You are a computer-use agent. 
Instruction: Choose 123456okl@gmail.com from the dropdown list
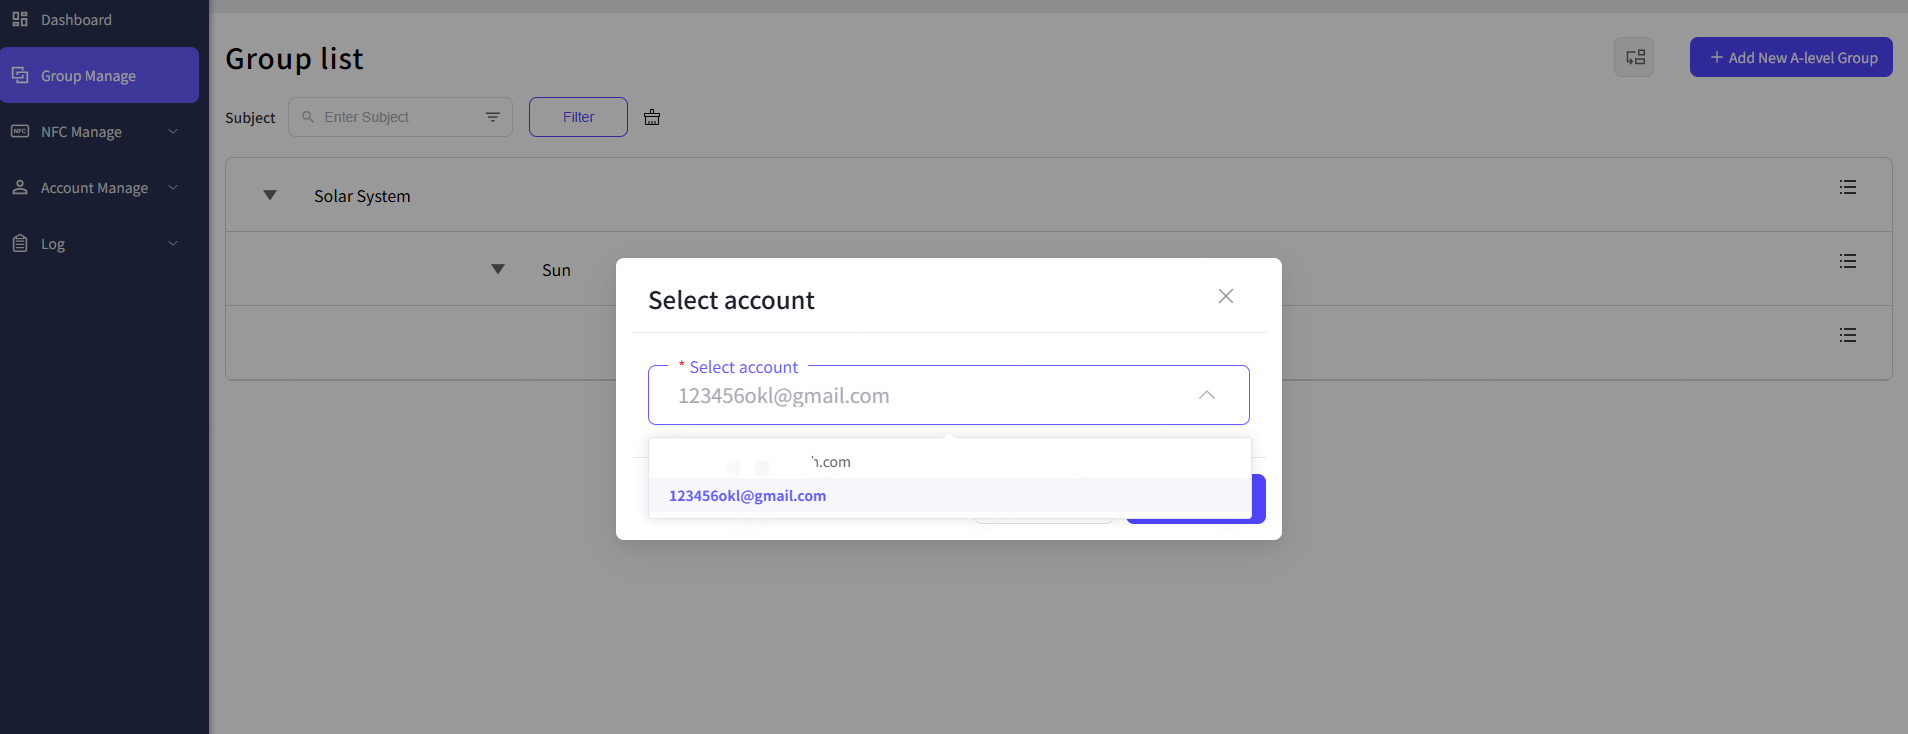tap(748, 496)
